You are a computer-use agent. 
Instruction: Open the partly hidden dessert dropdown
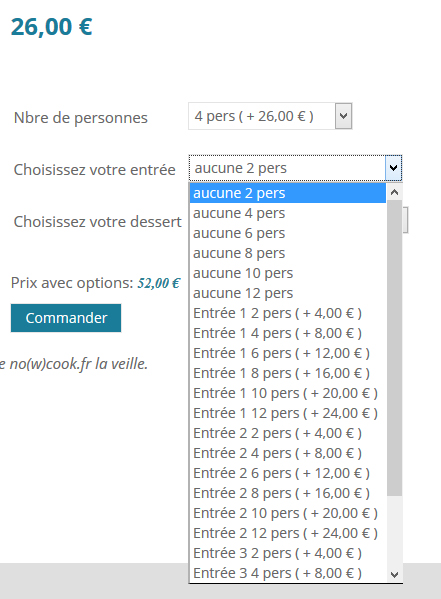[x=405, y=220]
